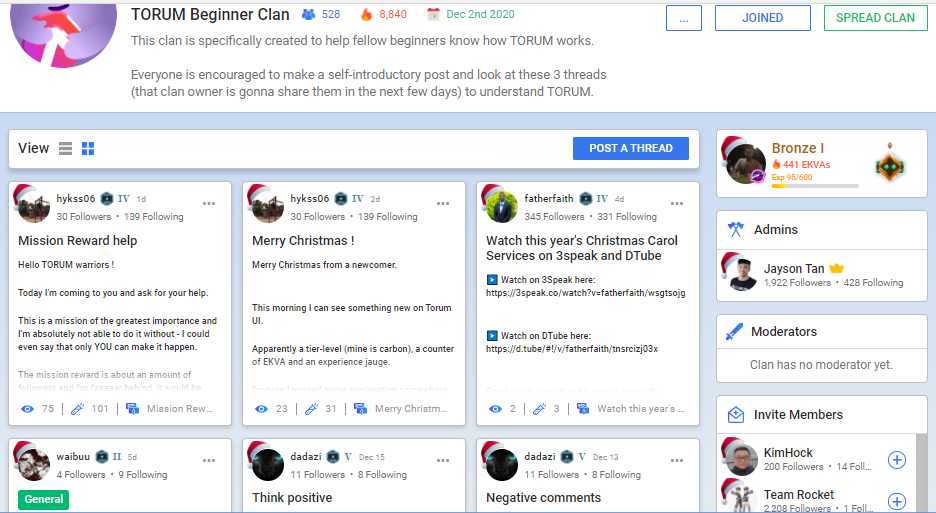Click the Bronze I rank badge icon
This screenshot has height=513, width=936.
pos(890,165)
